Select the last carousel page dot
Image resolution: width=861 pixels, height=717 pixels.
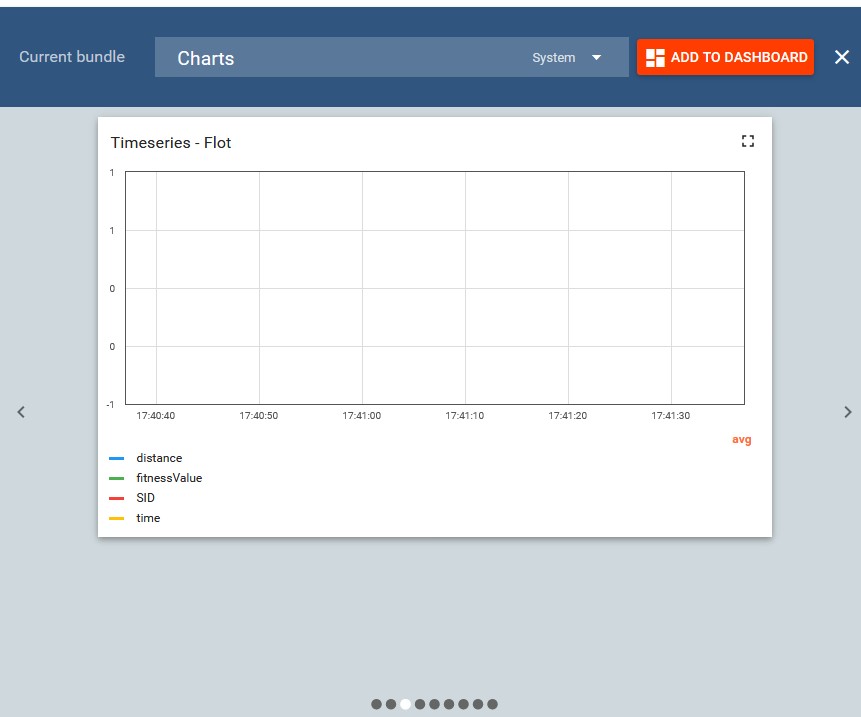click(x=493, y=704)
